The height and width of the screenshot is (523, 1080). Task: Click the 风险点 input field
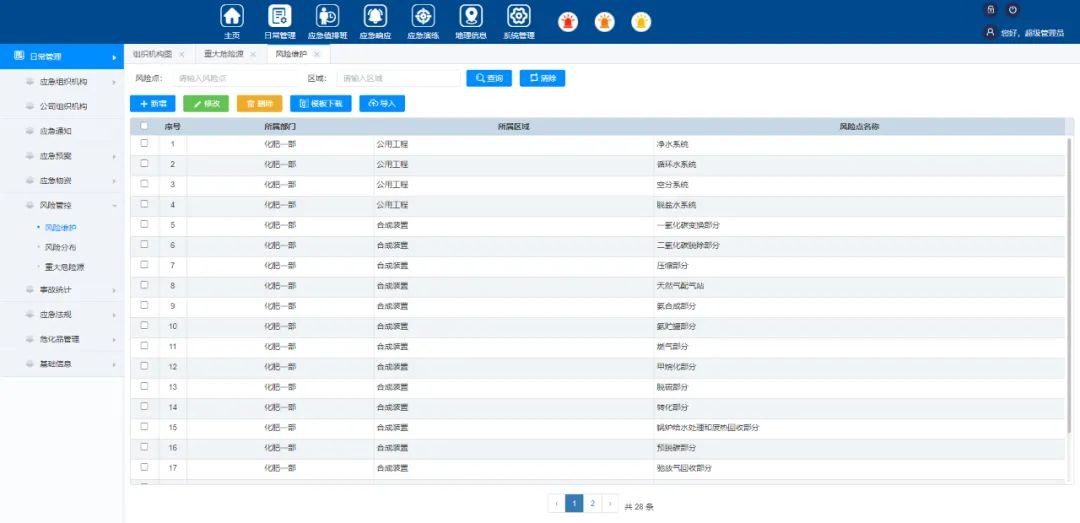coord(236,78)
